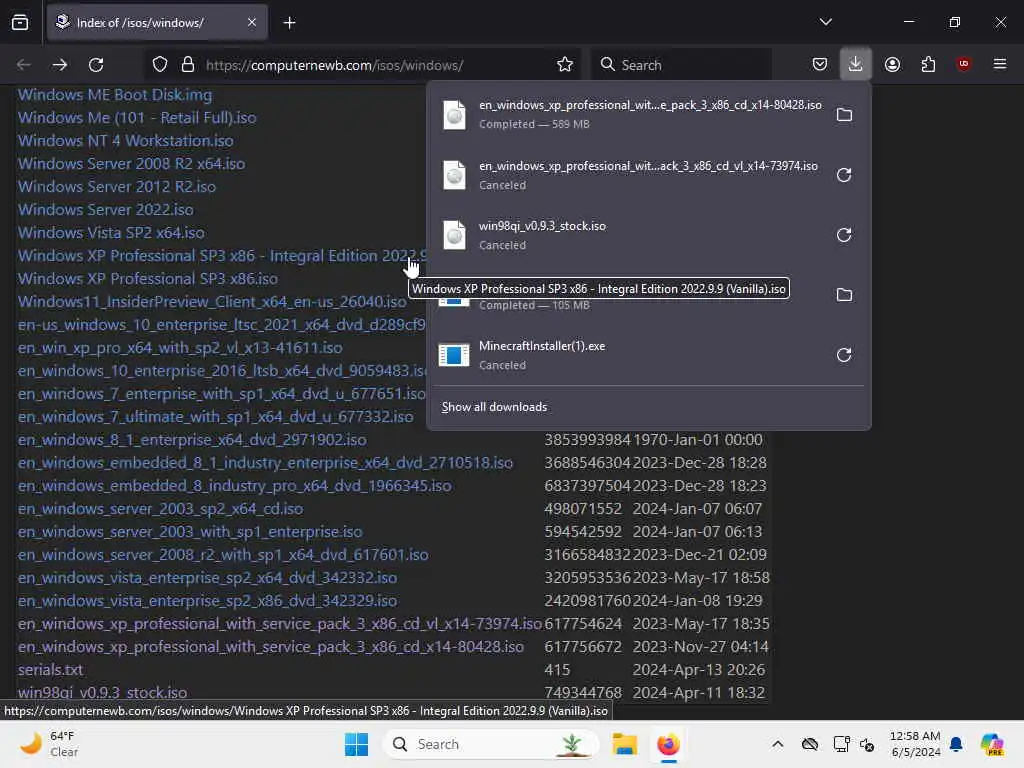Open completed en_windows_xp x14-80428.iso download entry
Image resolution: width=1024 pixels, height=768 pixels.
click(630, 115)
